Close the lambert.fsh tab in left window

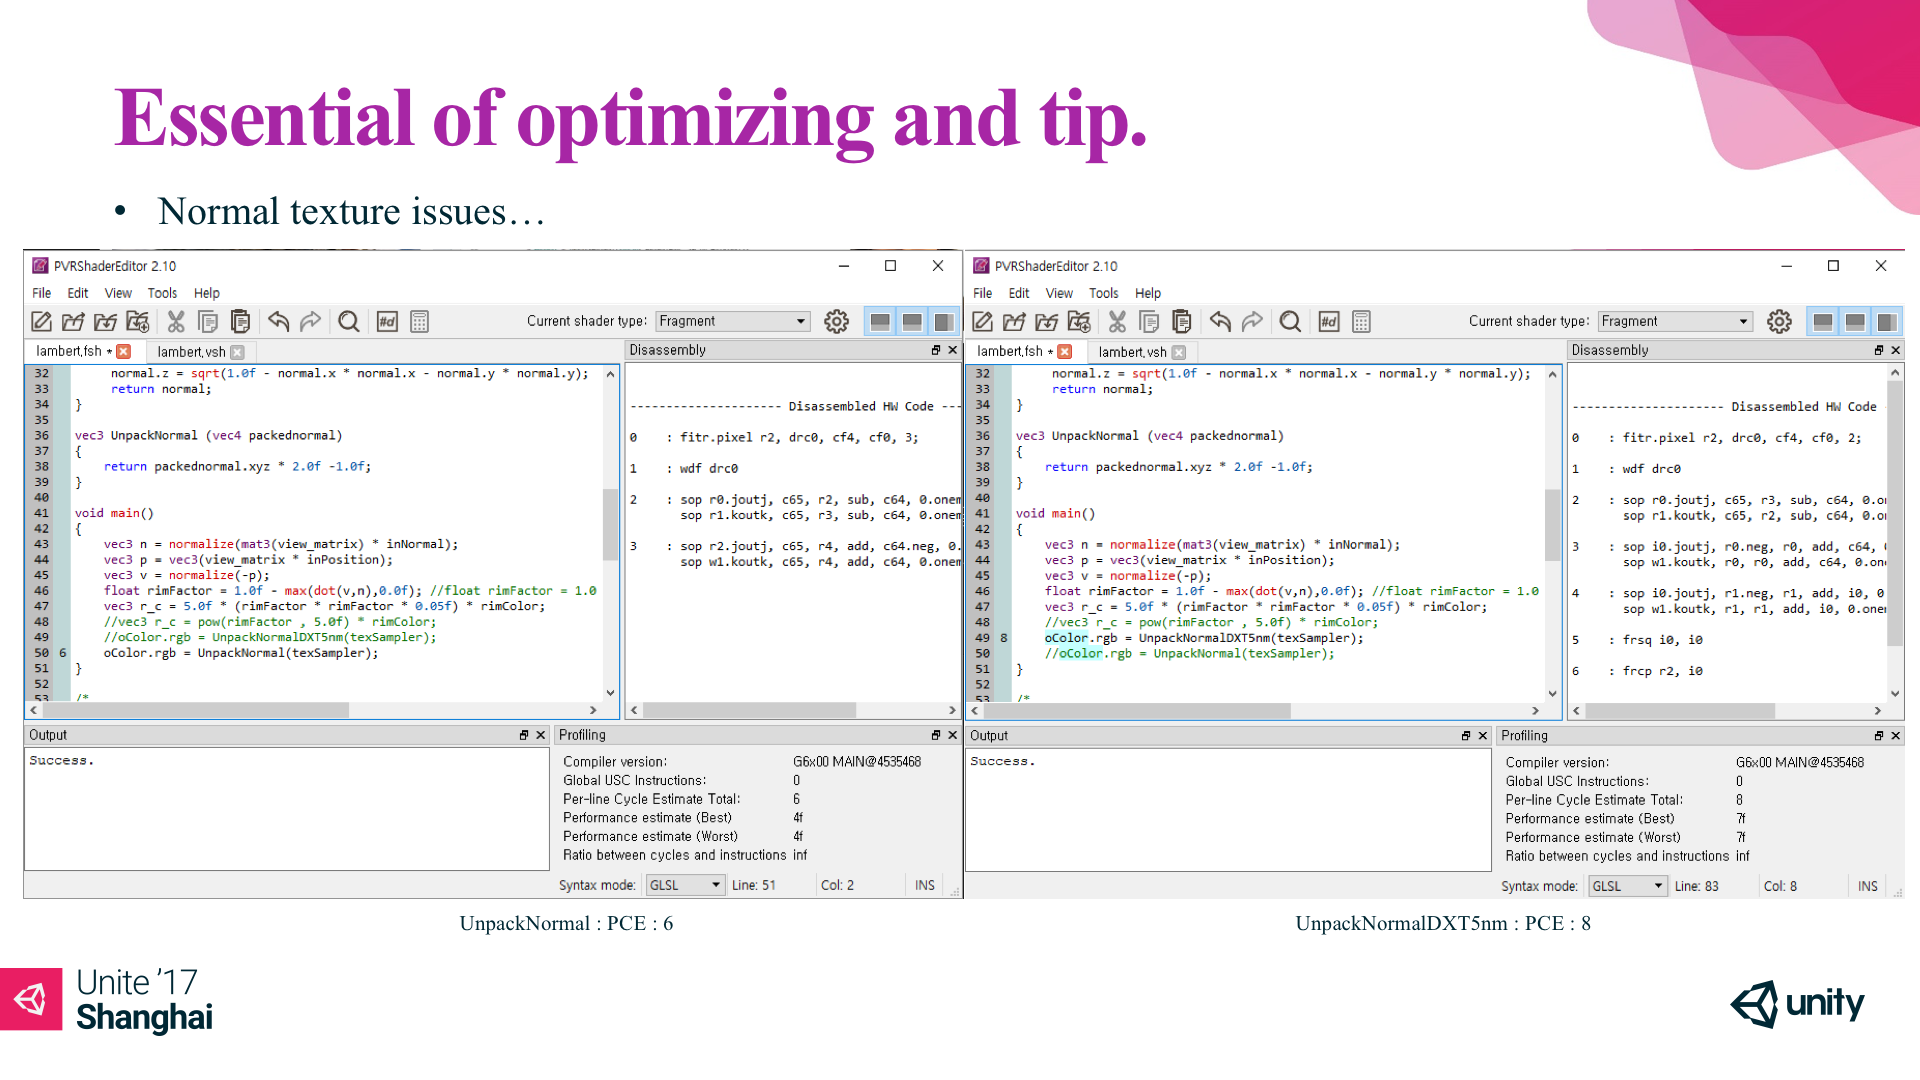(x=124, y=351)
